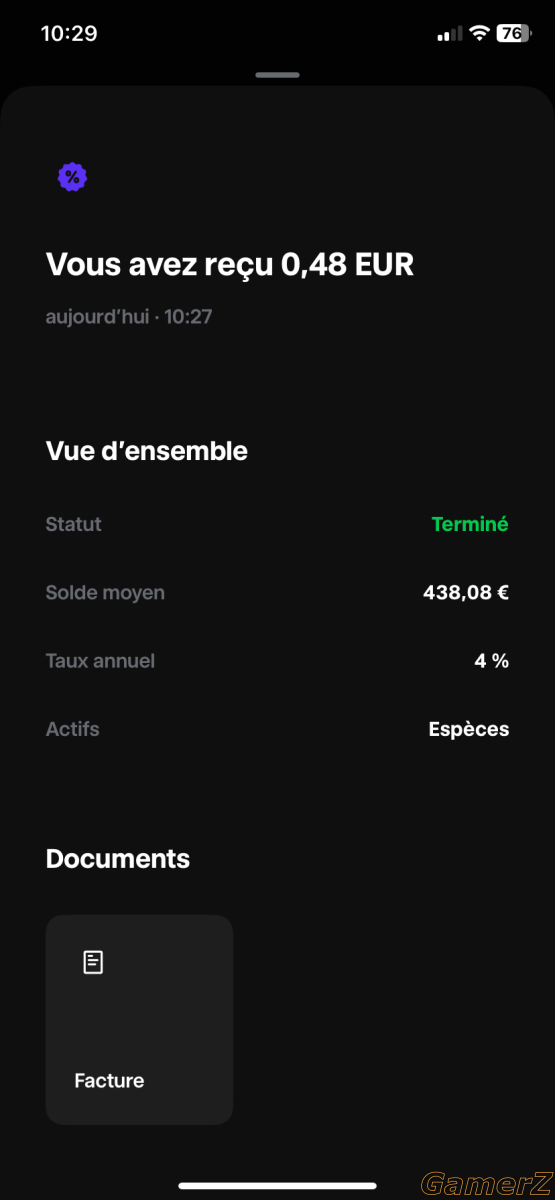The height and width of the screenshot is (1200, 555).
Task: Tap the Taux annuel row label
Action: click(x=100, y=661)
